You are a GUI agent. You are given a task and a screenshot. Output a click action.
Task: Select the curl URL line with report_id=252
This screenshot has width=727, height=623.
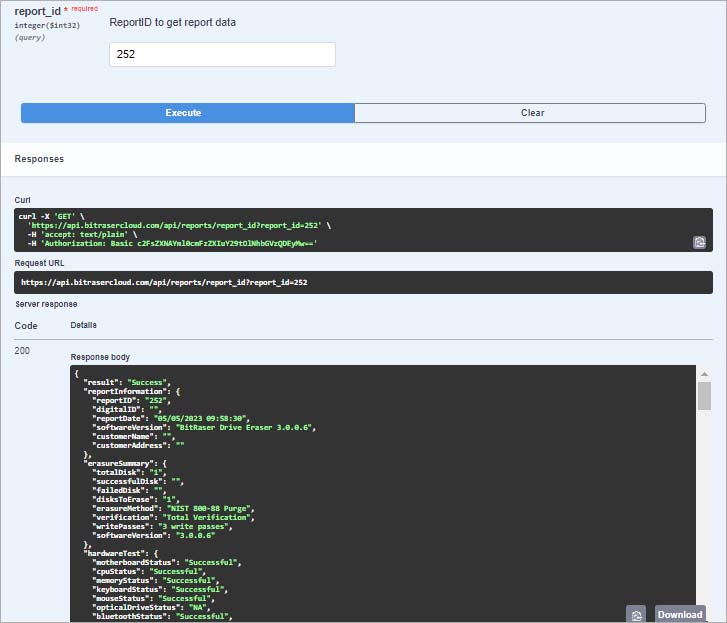pyautogui.click(x=180, y=225)
